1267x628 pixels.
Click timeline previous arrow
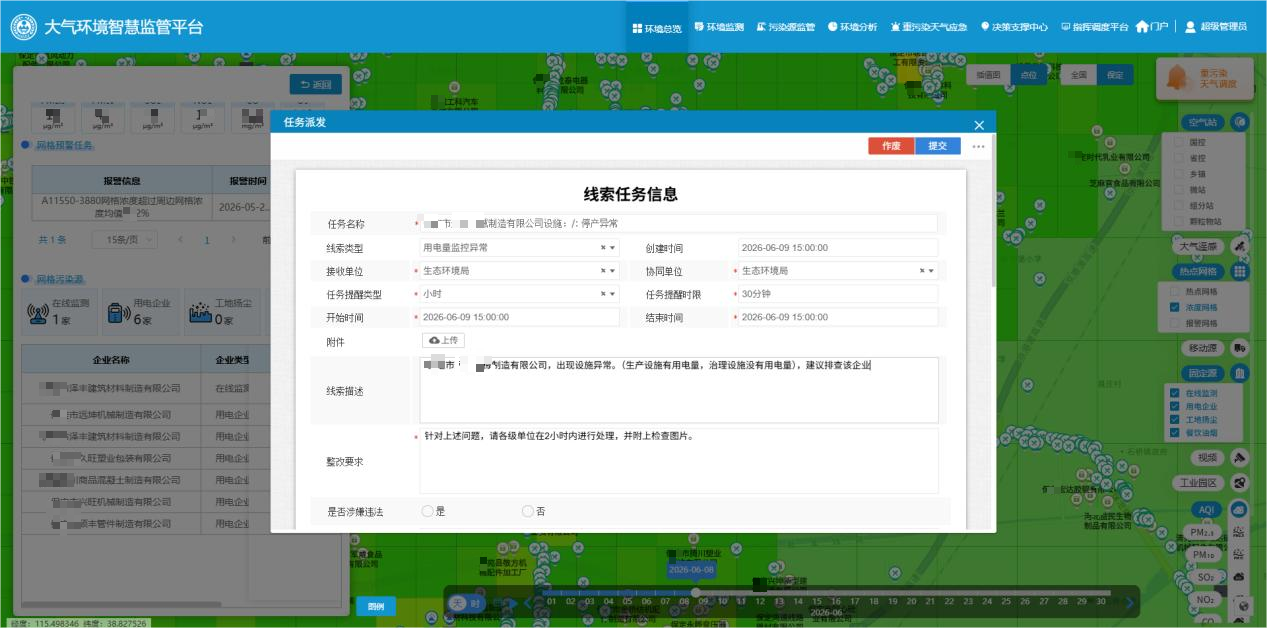point(528,603)
